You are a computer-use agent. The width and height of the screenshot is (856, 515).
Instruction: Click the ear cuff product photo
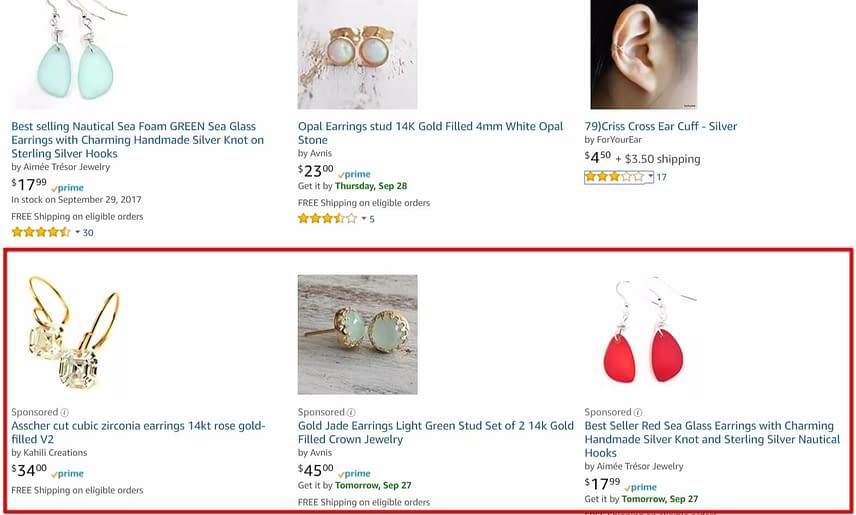[643, 54]
